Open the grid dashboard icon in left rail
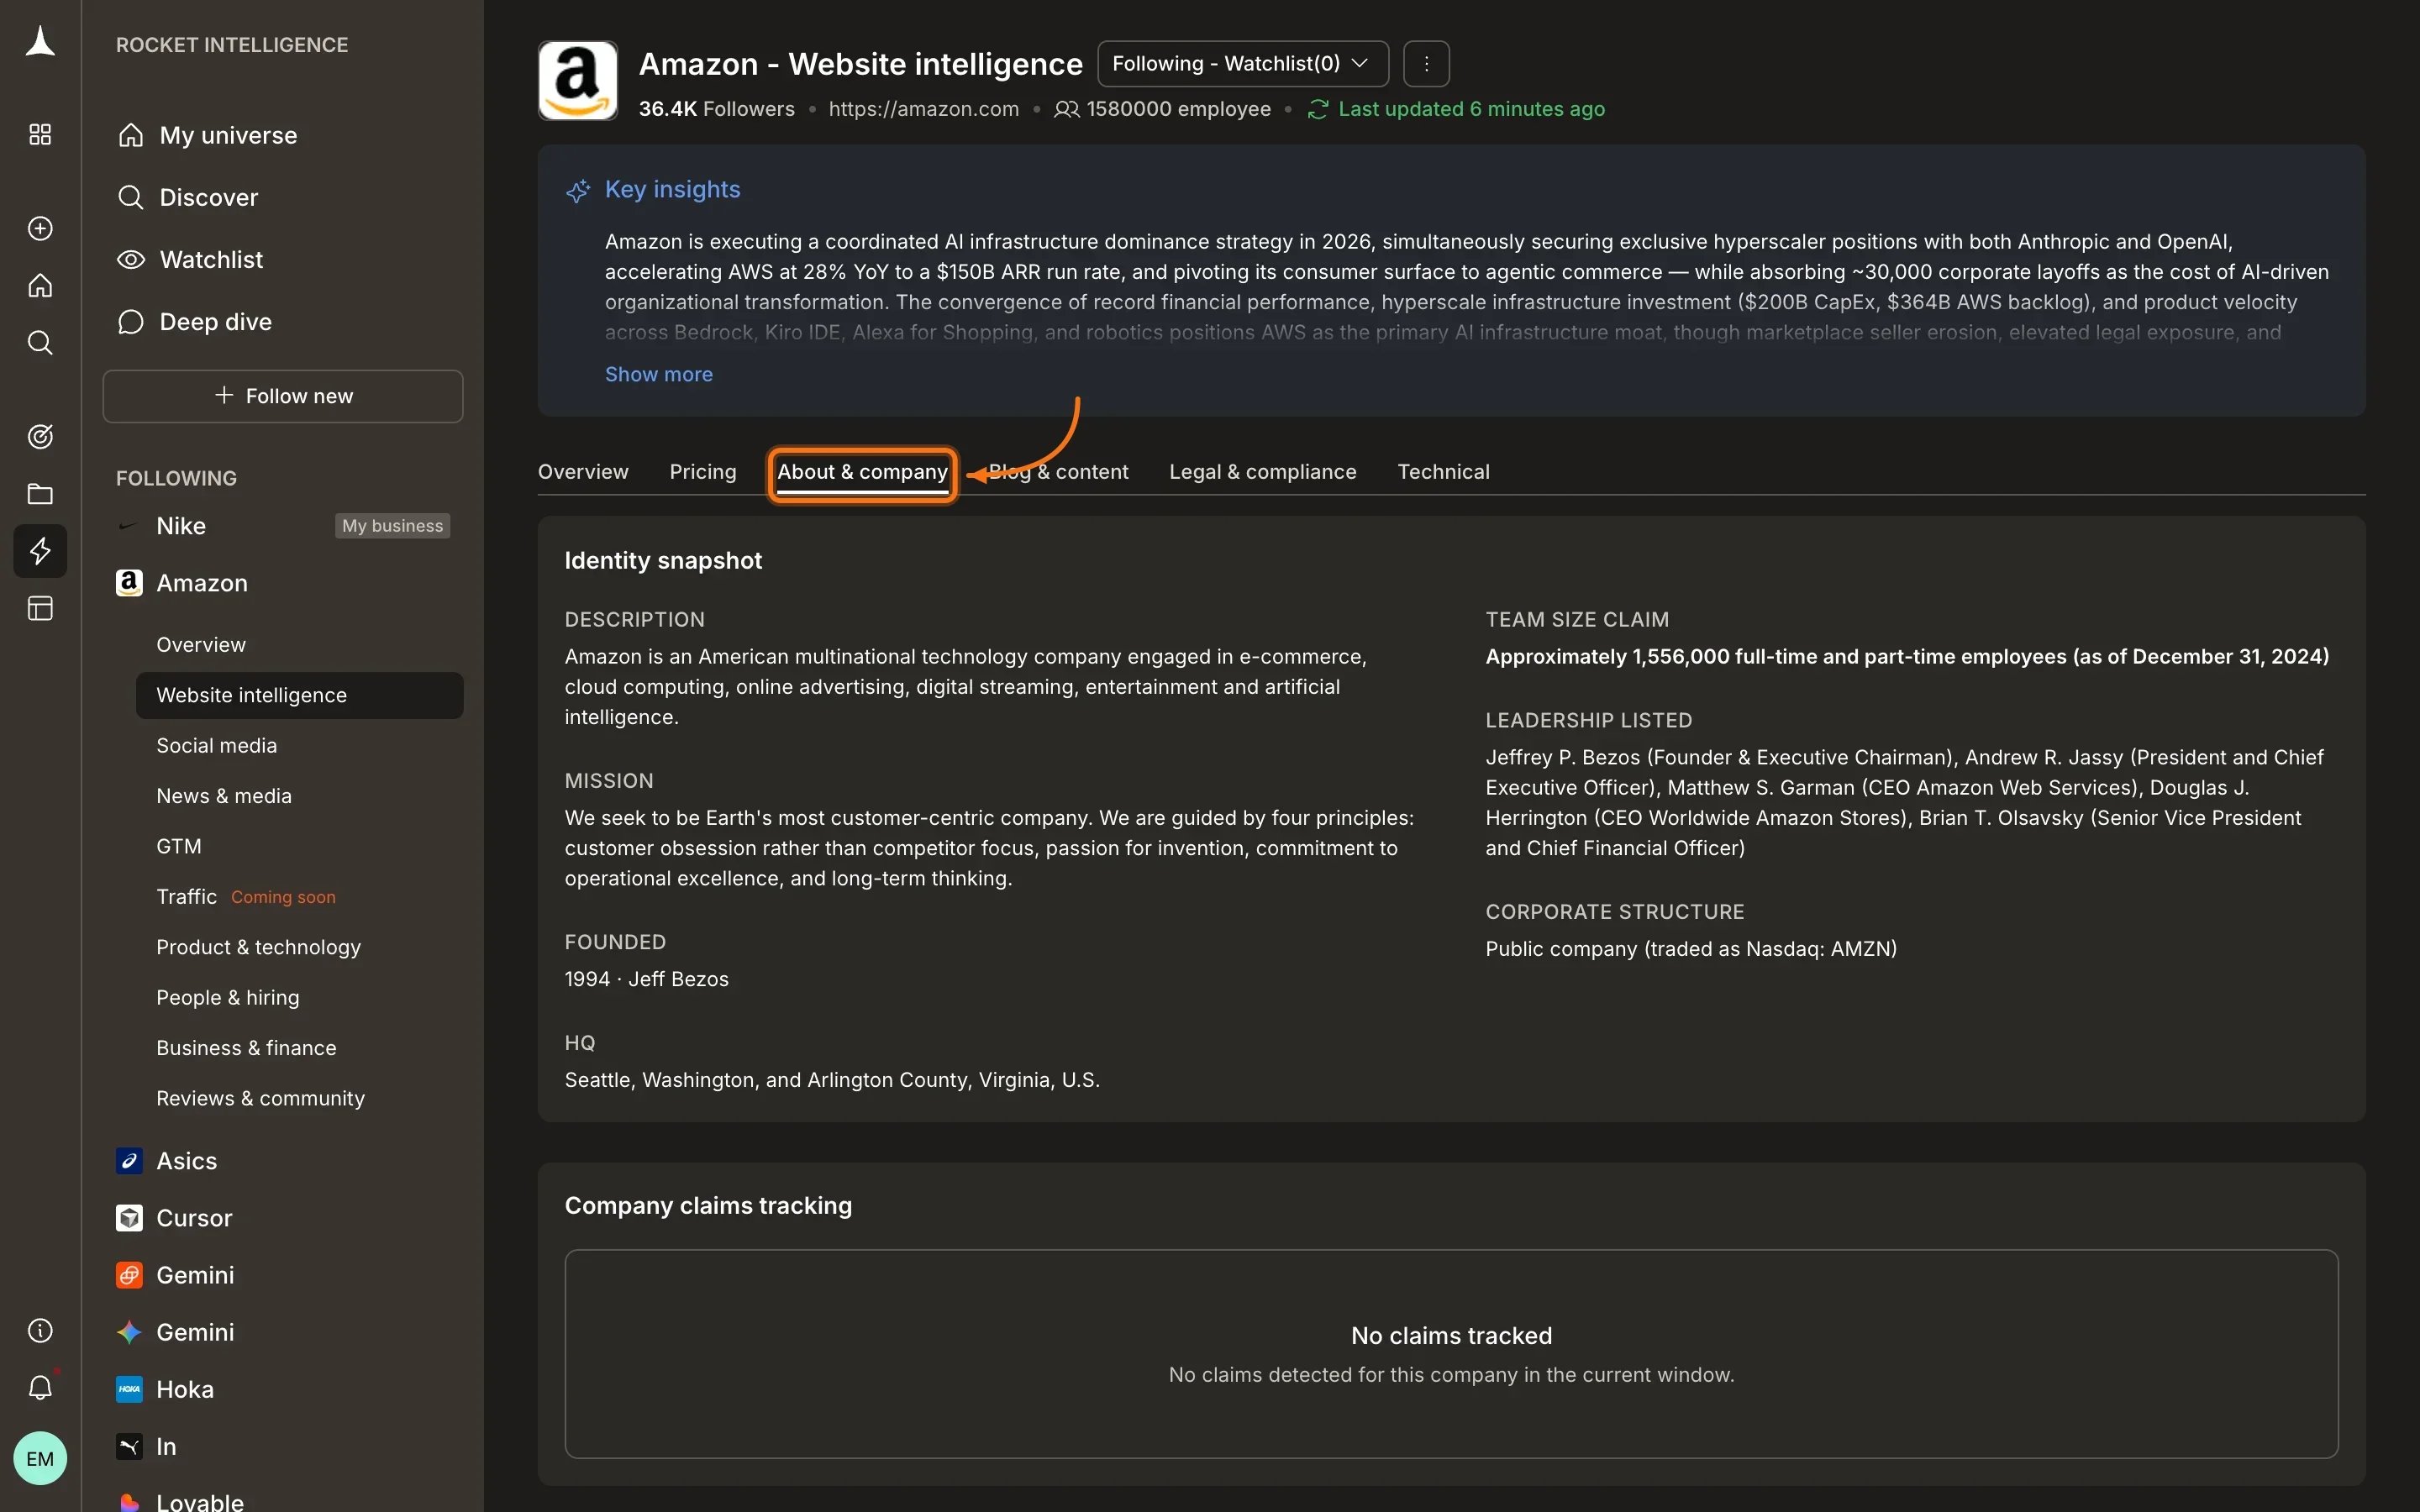2420x1512 pixels. [x=40, y=134]
